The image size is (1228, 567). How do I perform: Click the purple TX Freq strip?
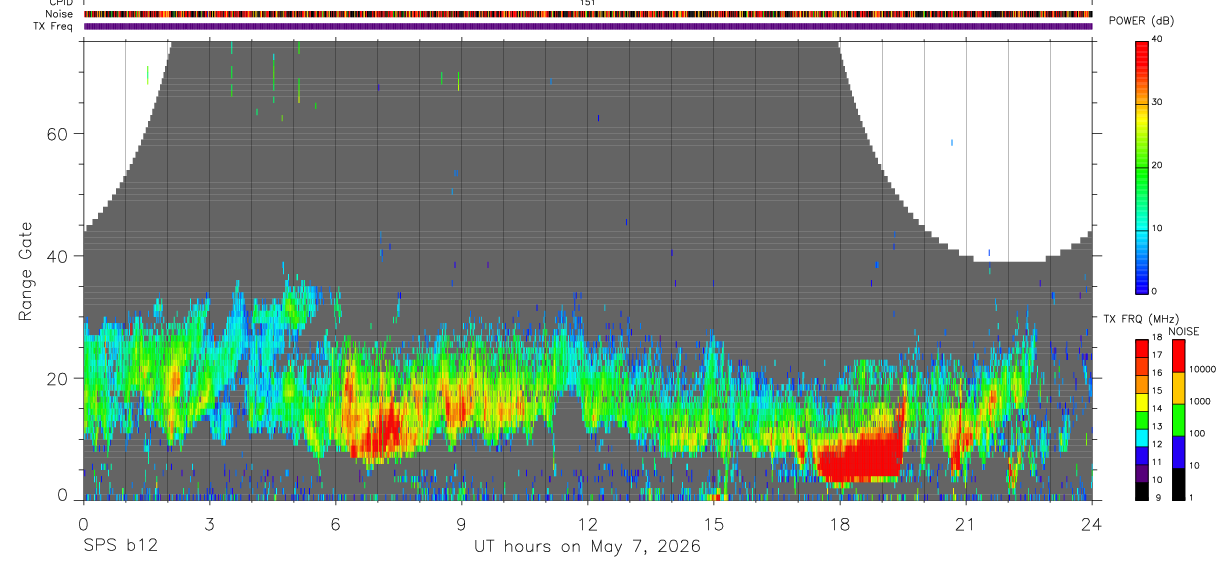click(x=588, y=26)
